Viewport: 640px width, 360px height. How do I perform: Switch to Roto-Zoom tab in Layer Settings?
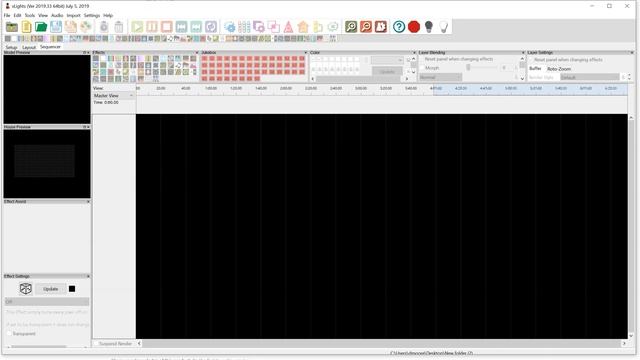click(x=559, y=69)
